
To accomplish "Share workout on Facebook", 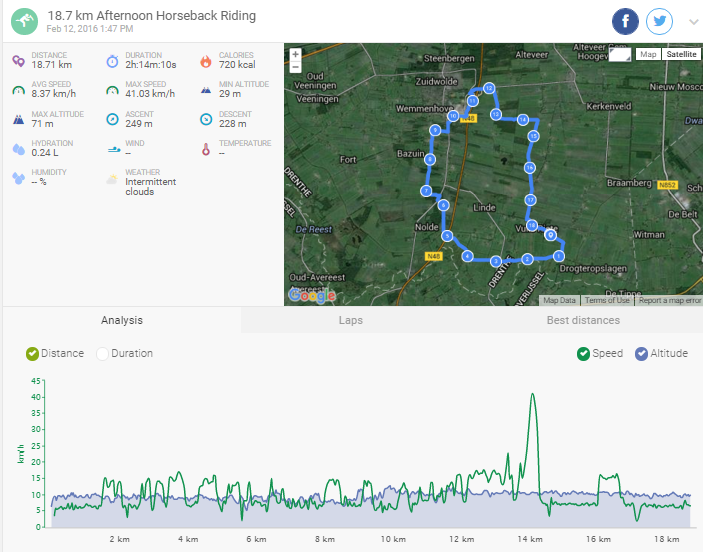I will [x=625, y=21].
